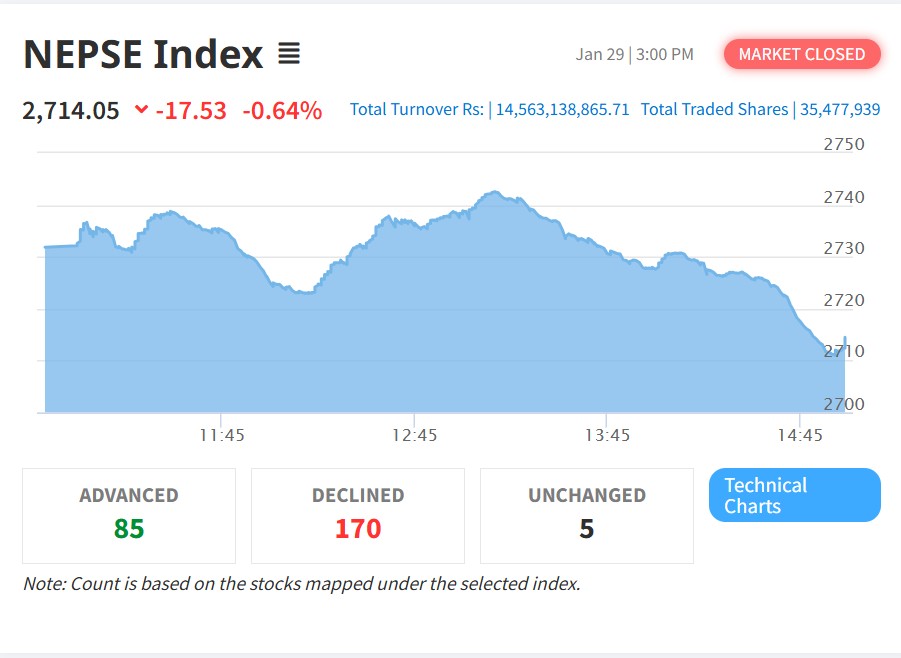Open the Technical Charts button

coord(794,495)
